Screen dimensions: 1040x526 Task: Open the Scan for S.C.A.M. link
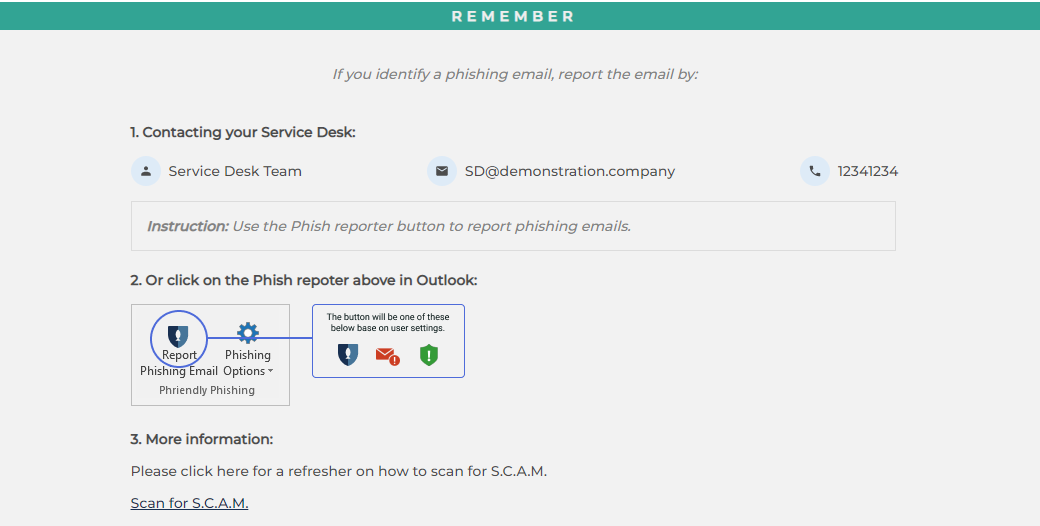point(190,503)
